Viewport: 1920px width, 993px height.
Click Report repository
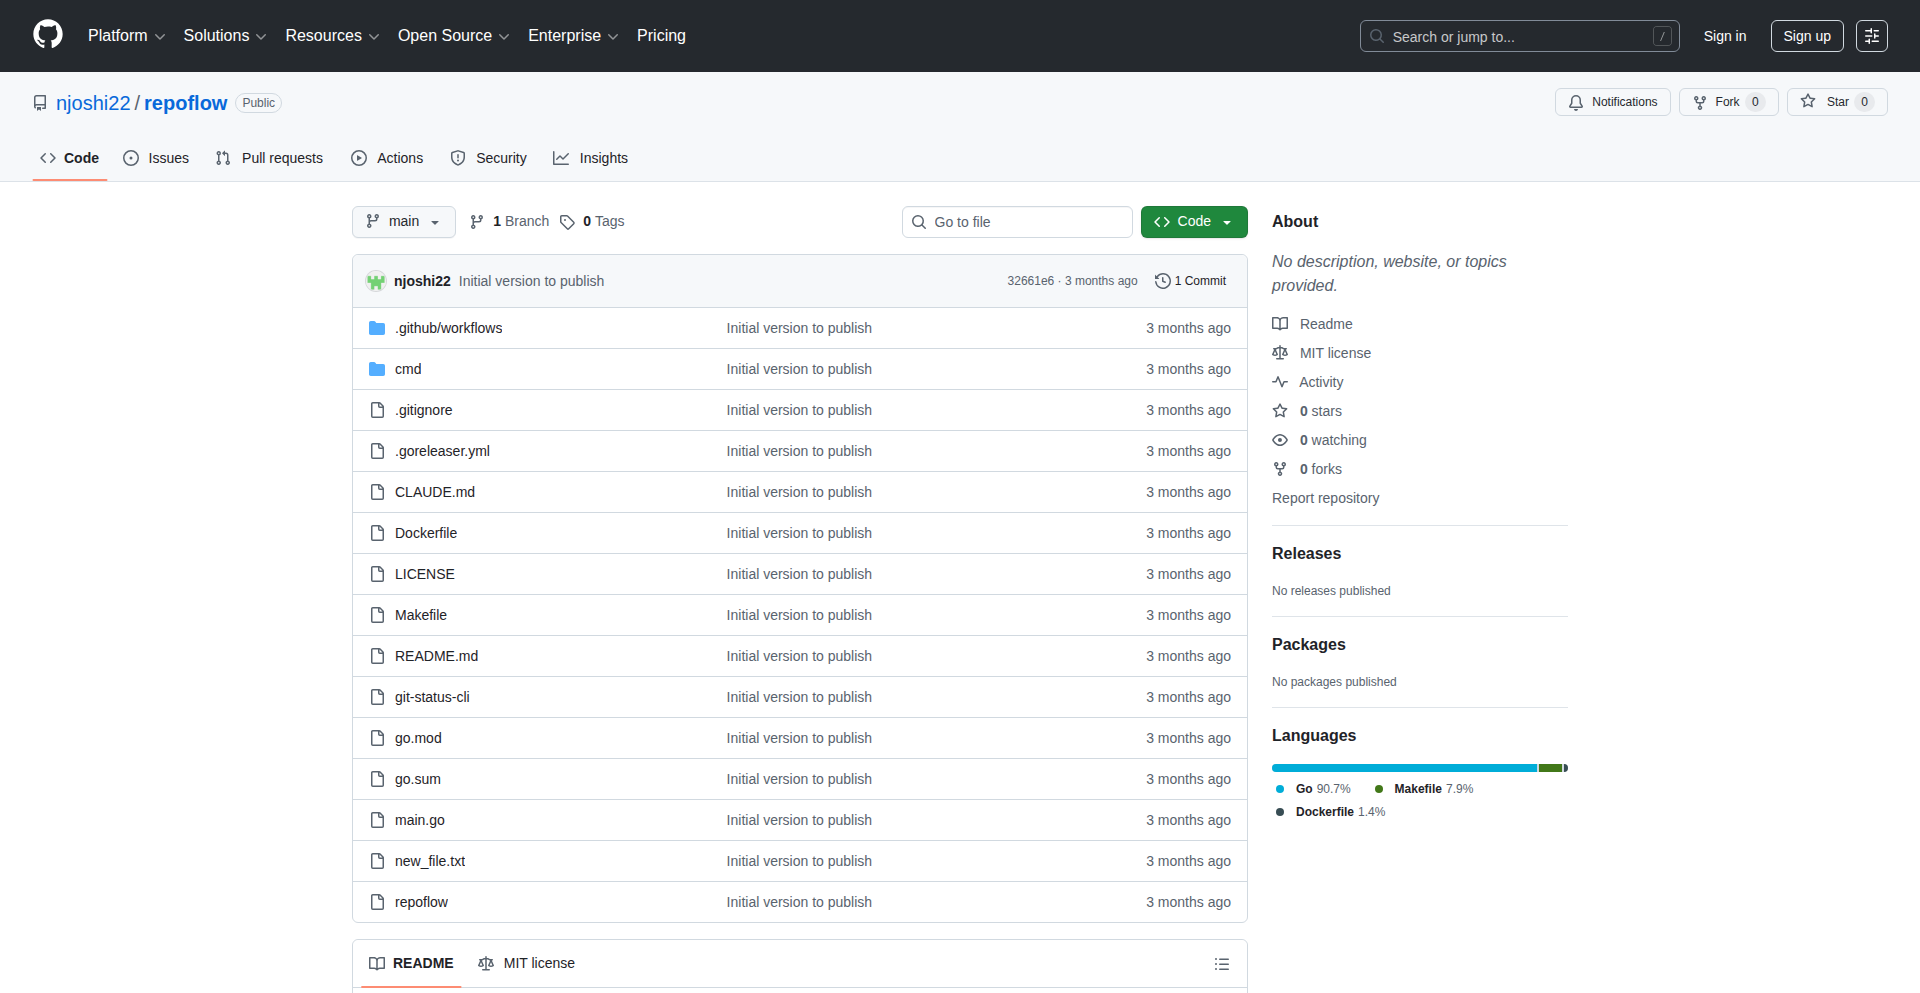click(1325, 498)
